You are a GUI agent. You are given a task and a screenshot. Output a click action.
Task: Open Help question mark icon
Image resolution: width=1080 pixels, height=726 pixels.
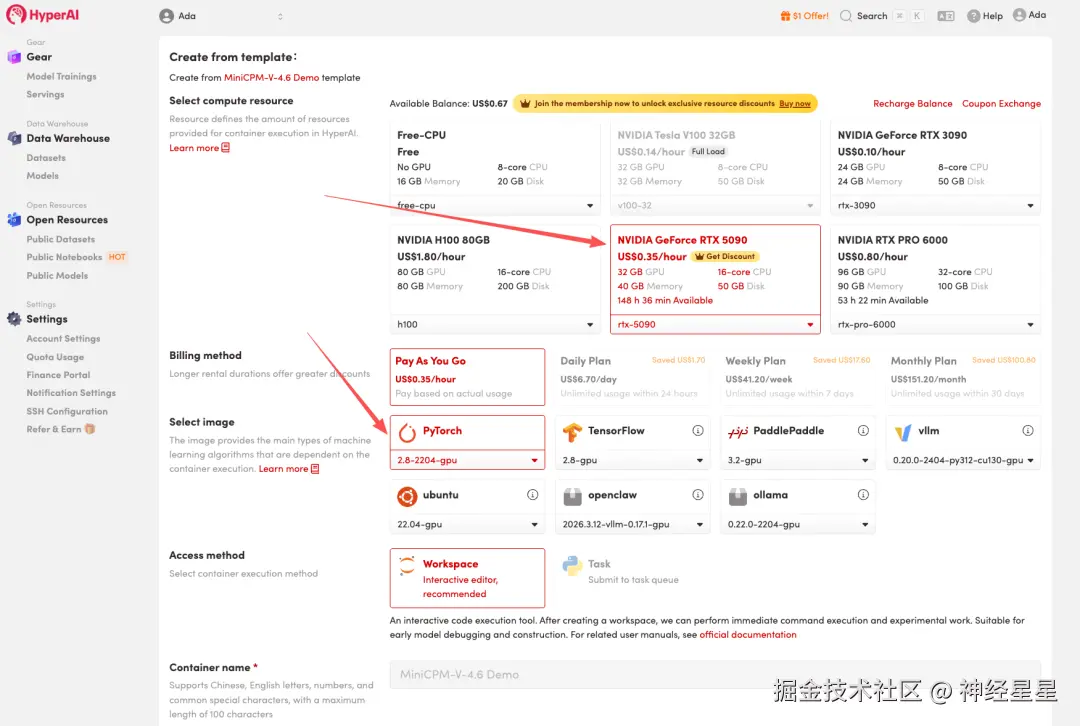tap(973, 16)
